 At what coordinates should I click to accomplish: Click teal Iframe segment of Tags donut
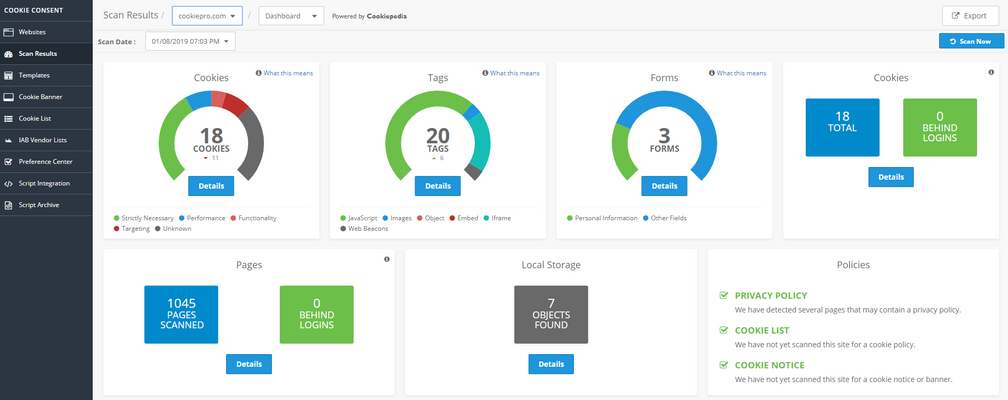(482, 141)
